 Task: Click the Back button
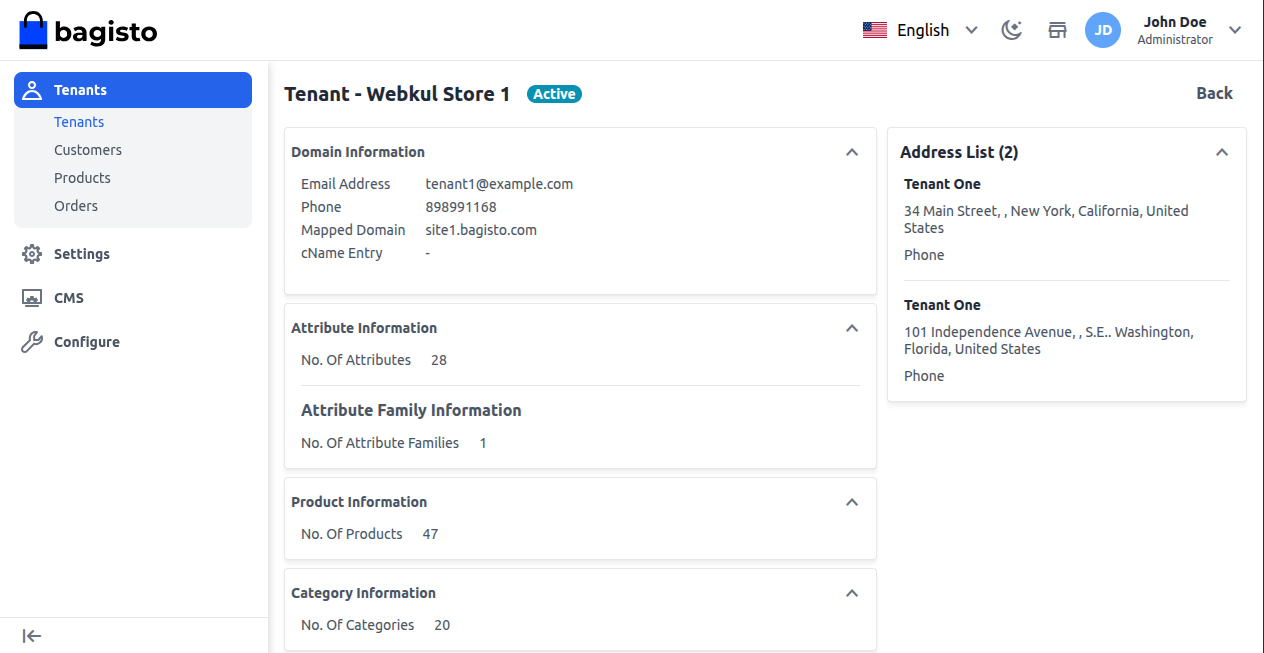[1214, 93]
